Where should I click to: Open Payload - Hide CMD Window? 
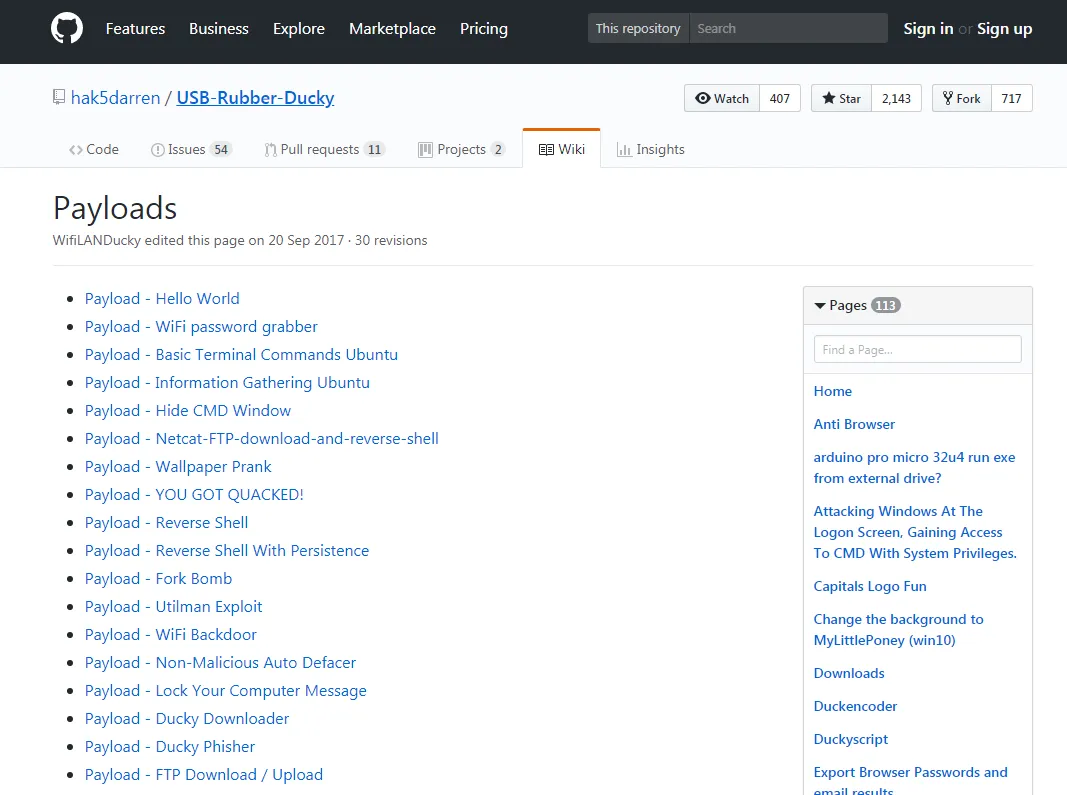188,410
